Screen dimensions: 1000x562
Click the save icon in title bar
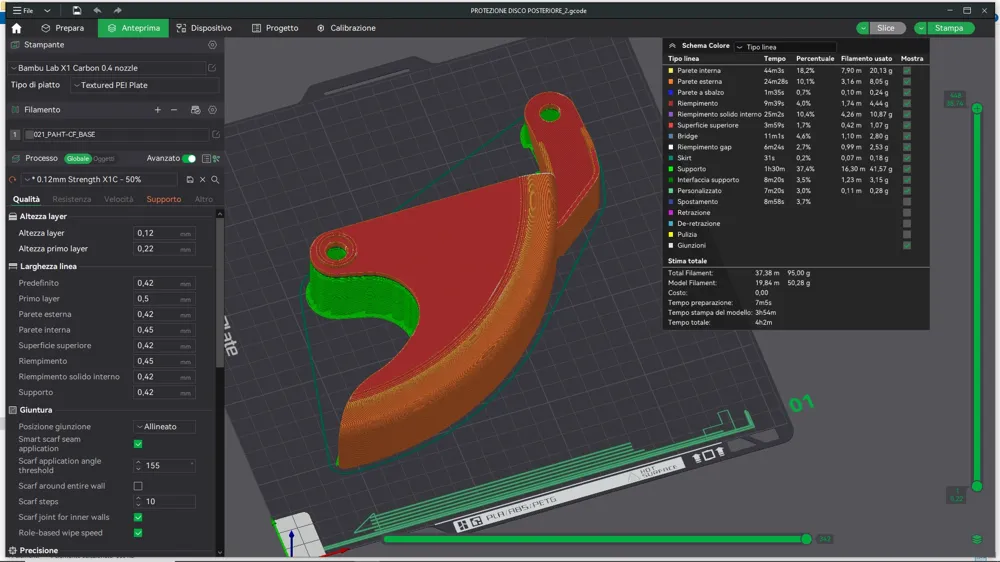pos(77,10)
